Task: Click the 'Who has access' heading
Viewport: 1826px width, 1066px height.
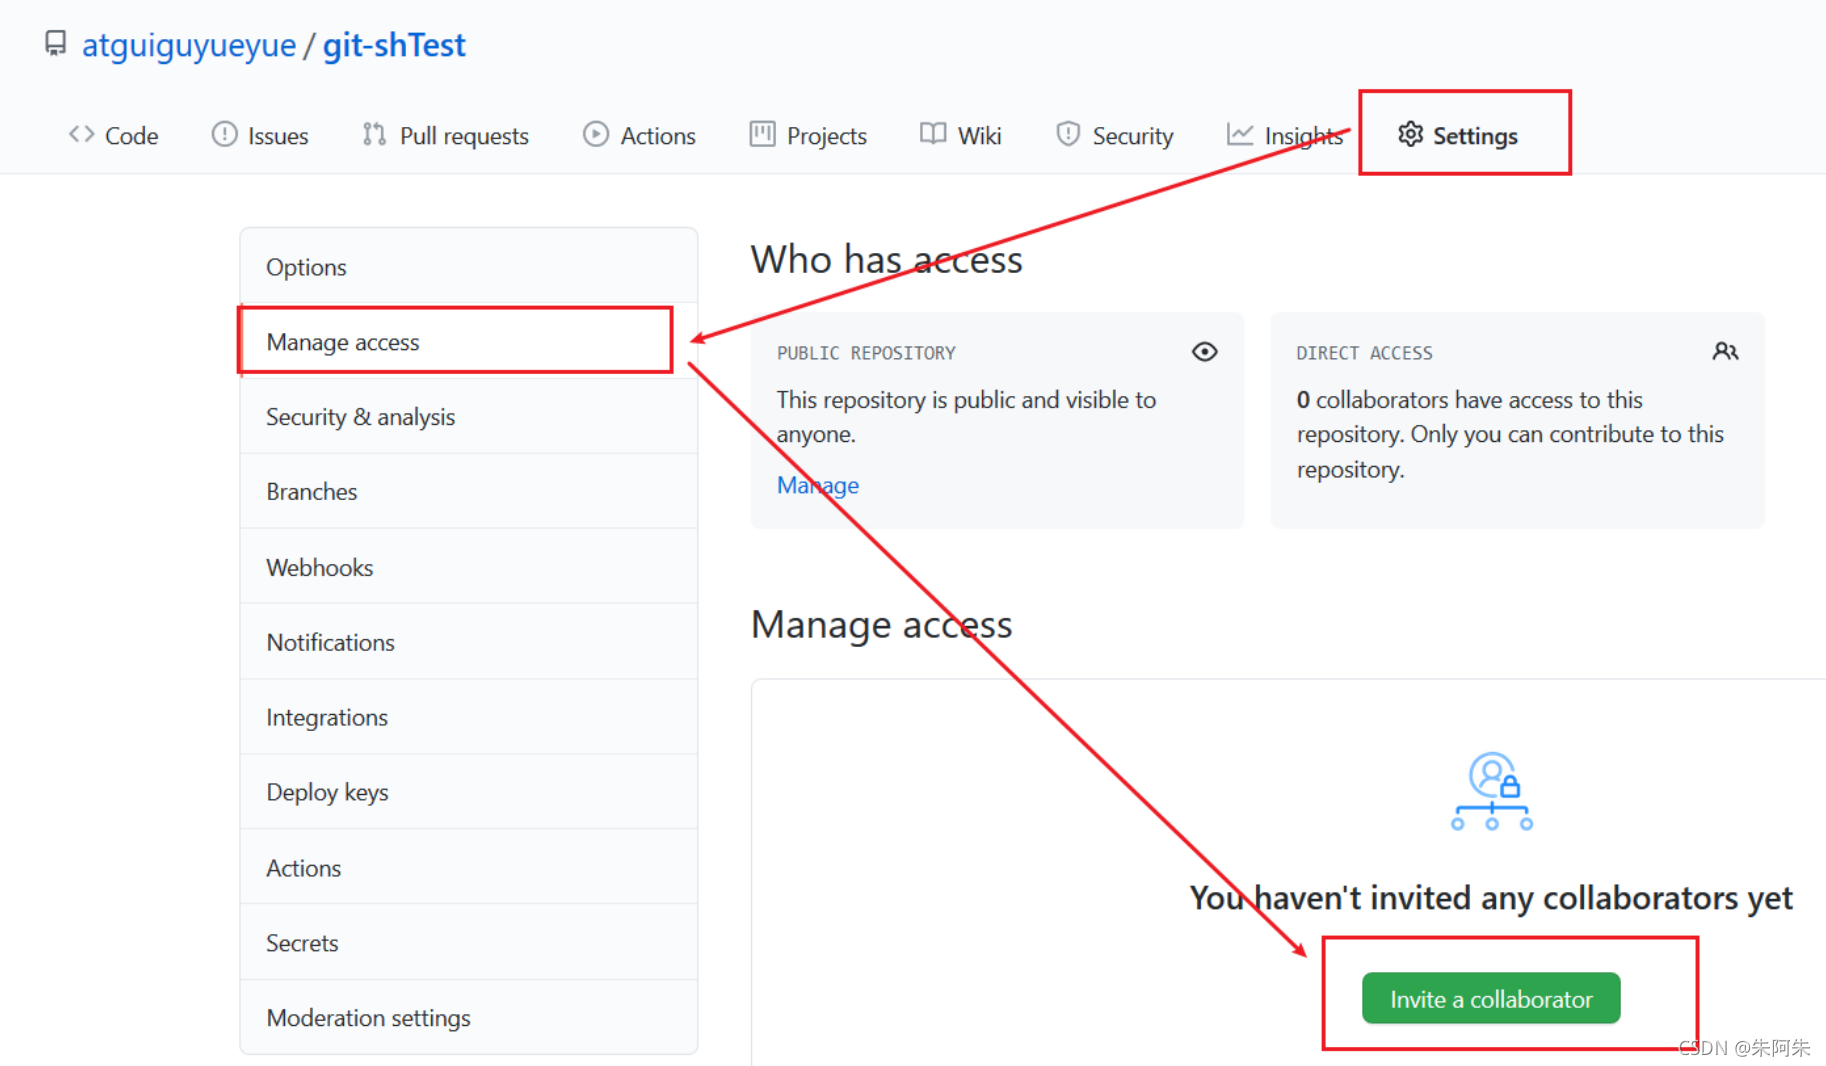Action: (886, 260)
